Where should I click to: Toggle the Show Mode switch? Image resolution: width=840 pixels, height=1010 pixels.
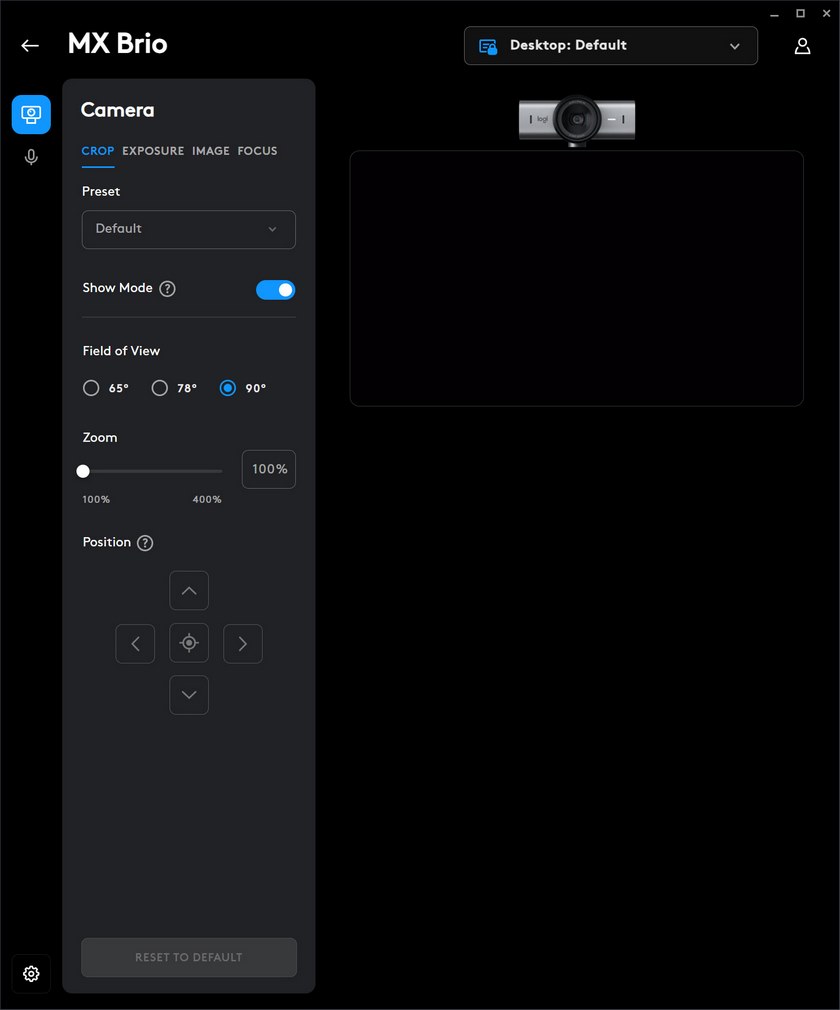point(276,290)
